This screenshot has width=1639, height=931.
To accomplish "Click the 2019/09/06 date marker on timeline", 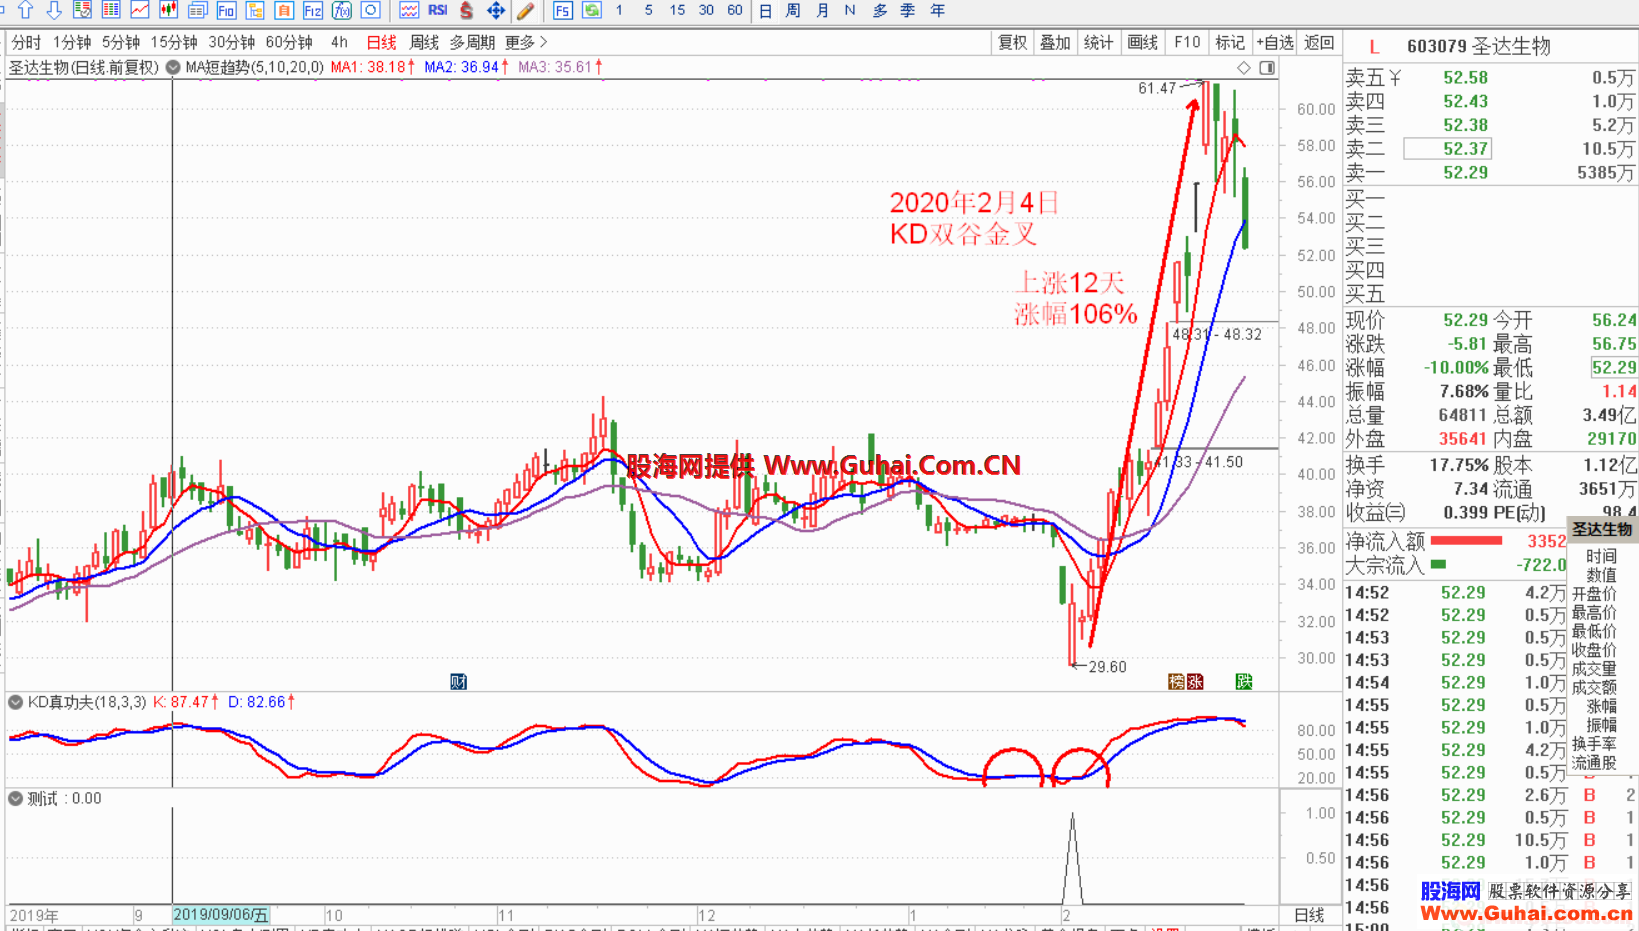I will [x=221, y=915].
